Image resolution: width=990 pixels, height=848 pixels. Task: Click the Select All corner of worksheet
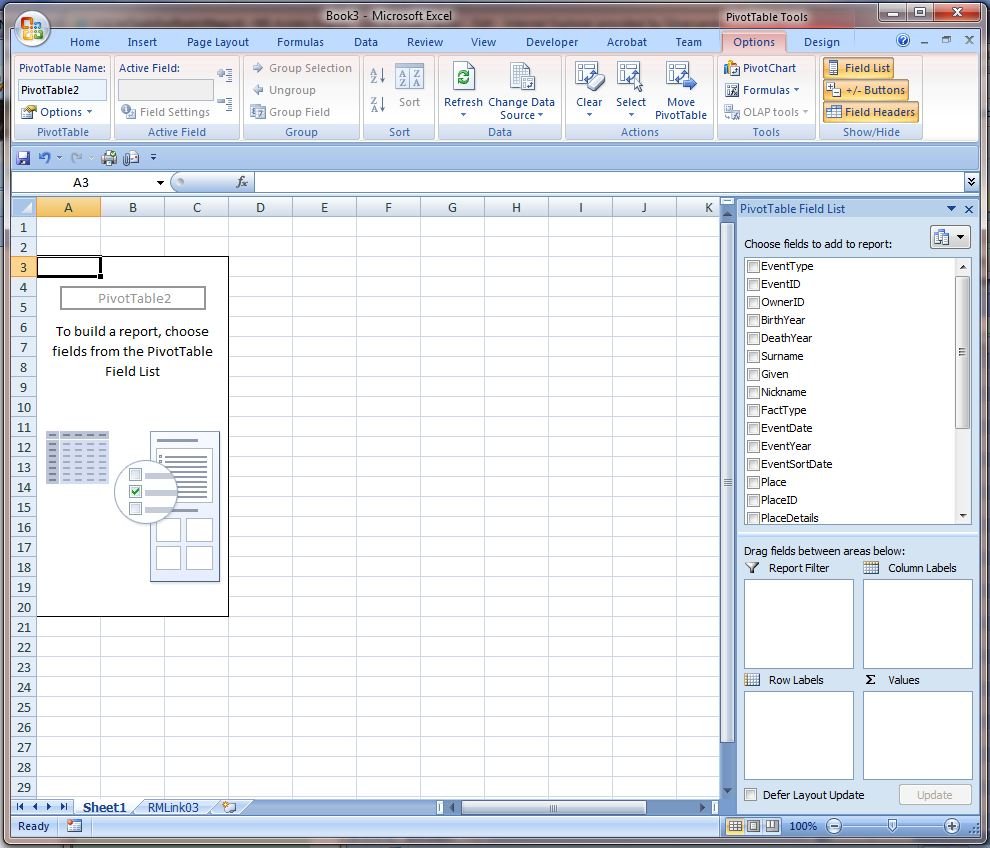click(23, 207)
